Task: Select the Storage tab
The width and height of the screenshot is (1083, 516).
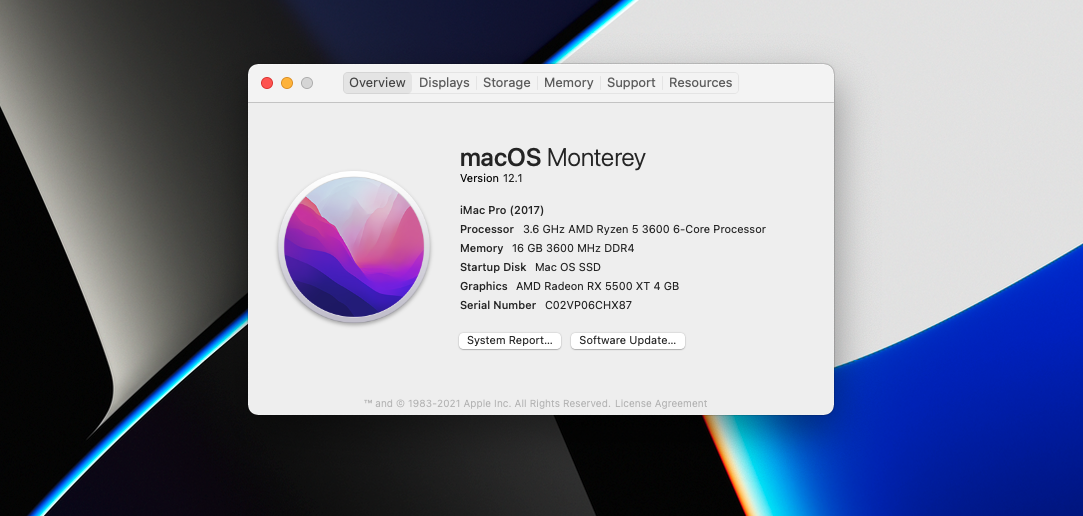Action: pyautogui.click(x=506, y=83)
